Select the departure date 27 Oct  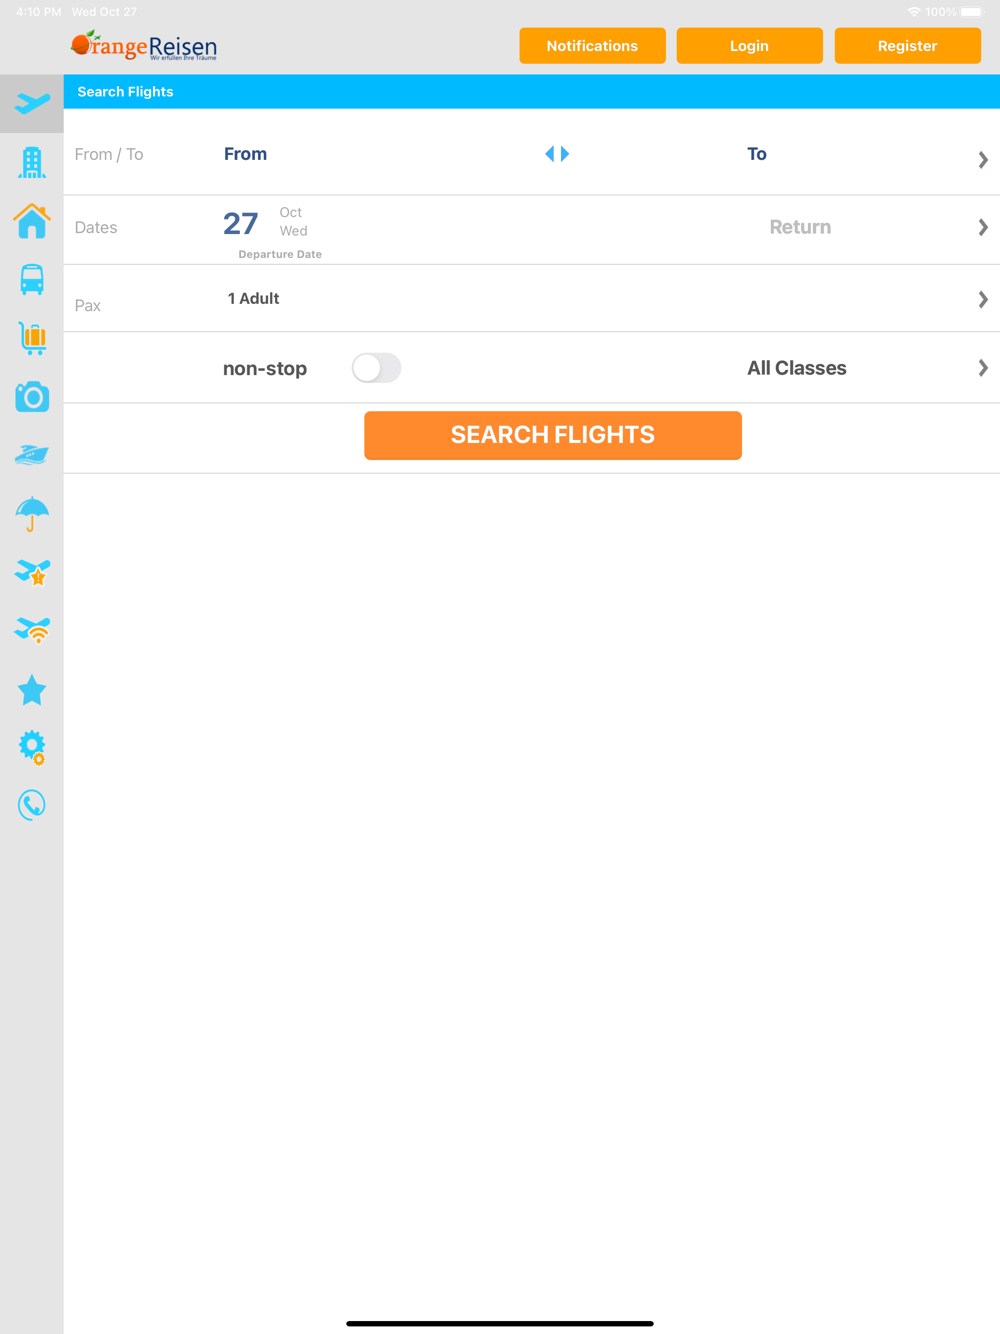[x=266, y=223]
